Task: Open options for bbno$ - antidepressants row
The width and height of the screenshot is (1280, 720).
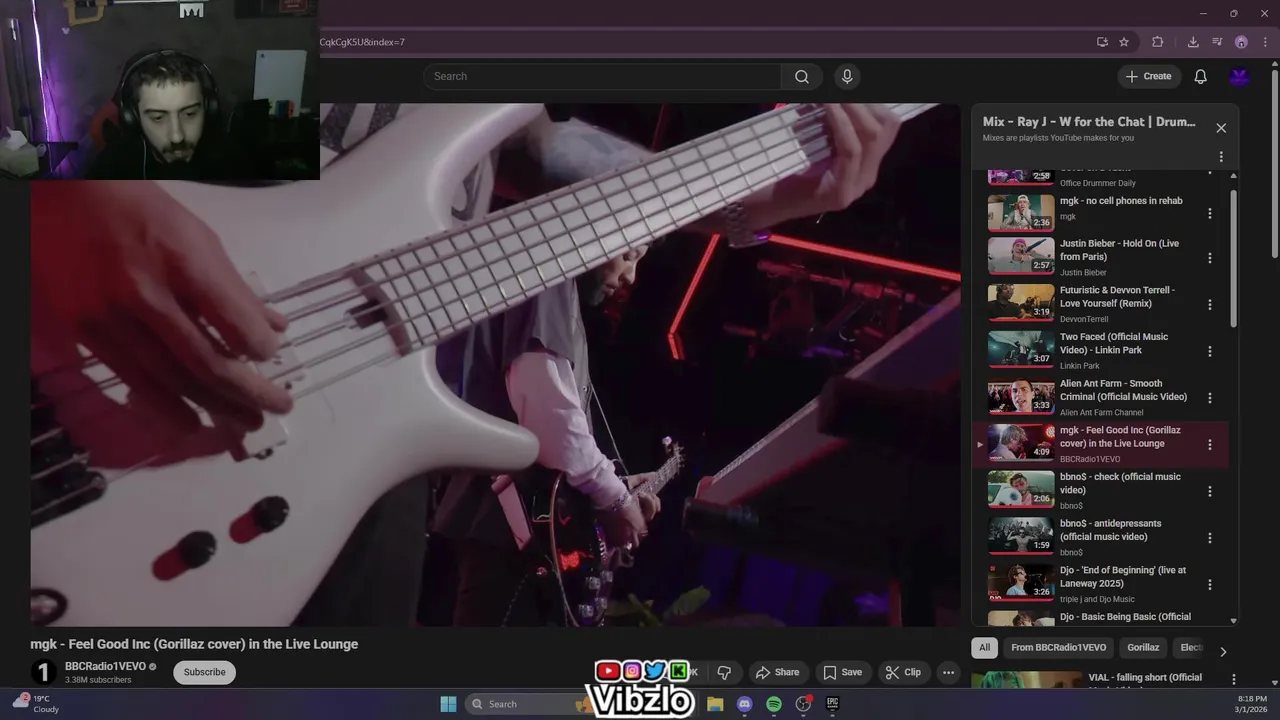Action: pos(1210,538)
